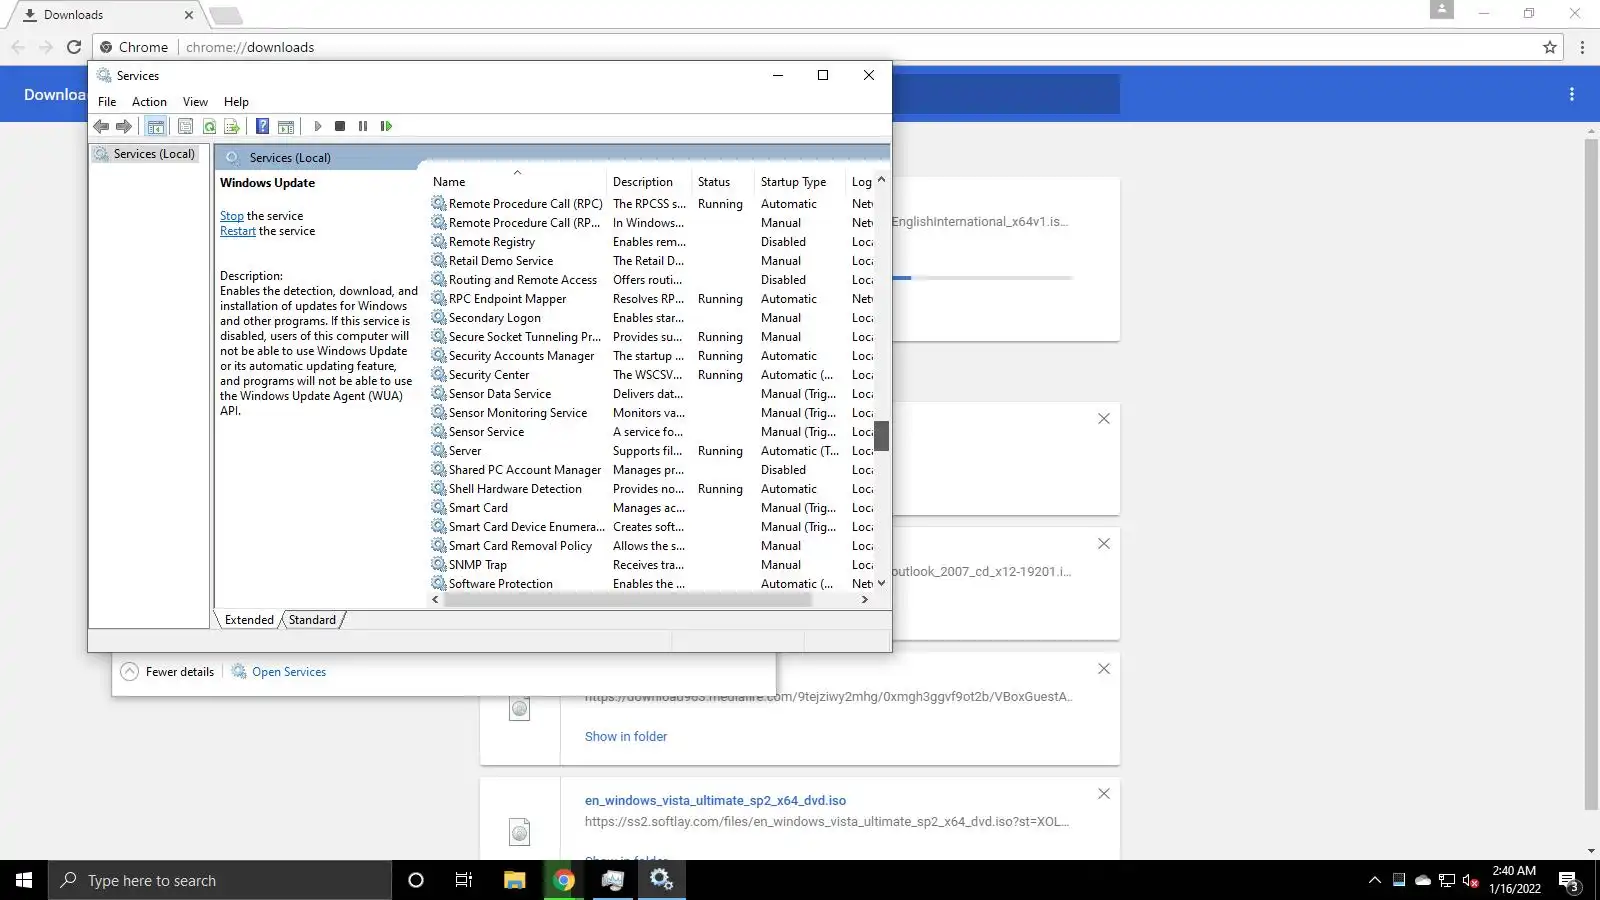Click the scroll up arrow in services list
The width and height of the screenshot is (1600, 900).
pyautogui.click(x=881, y=180)
